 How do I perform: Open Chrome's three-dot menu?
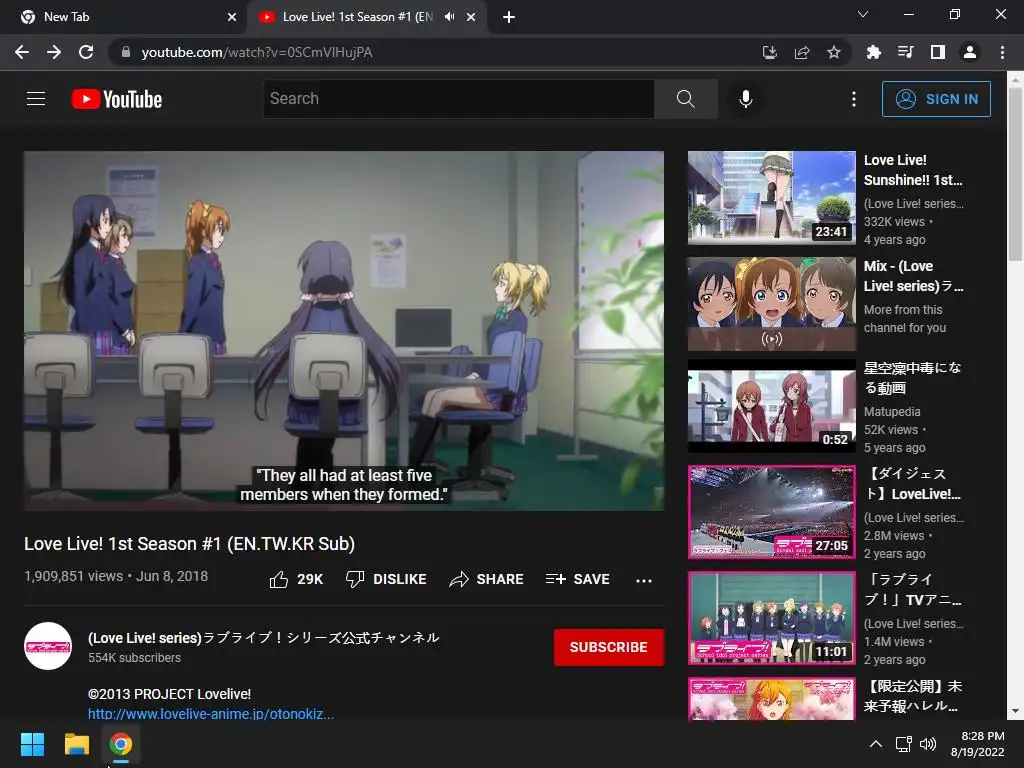coord(1002,52)
